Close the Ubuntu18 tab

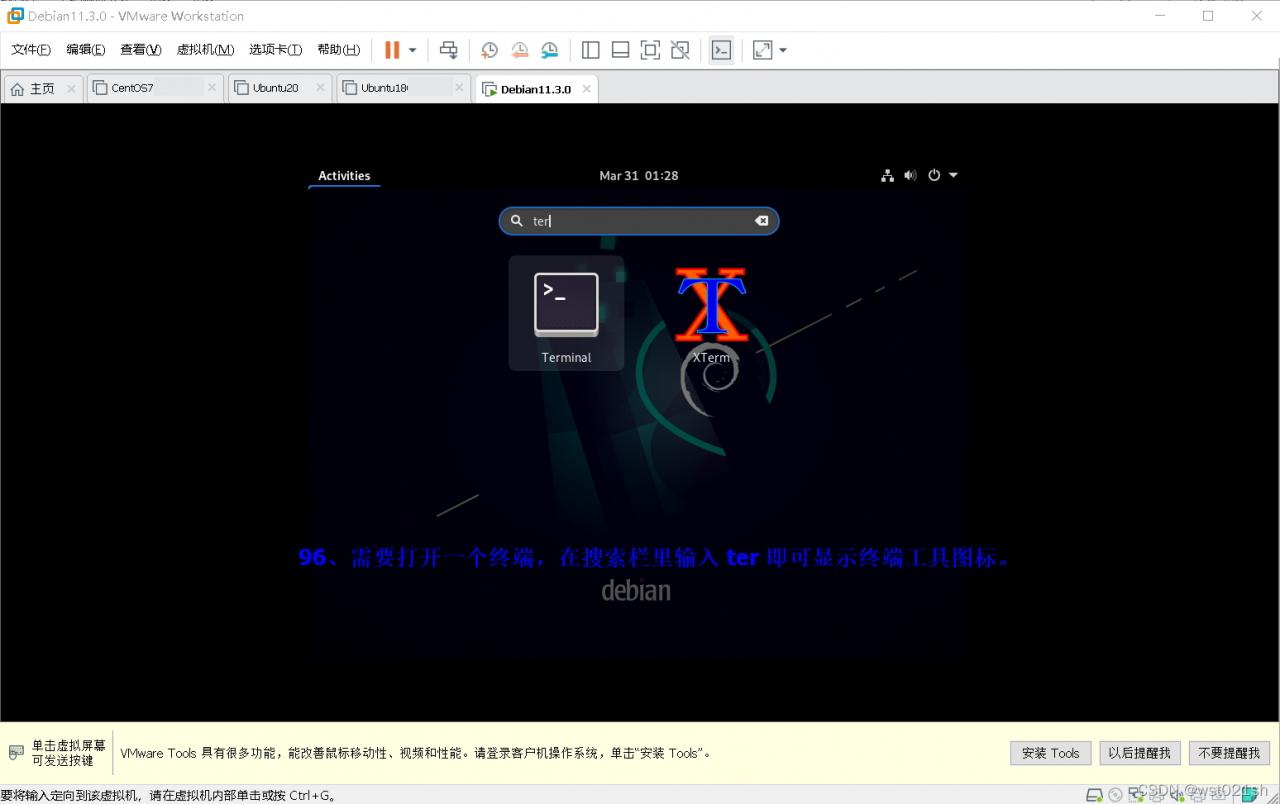click(459, 88)
